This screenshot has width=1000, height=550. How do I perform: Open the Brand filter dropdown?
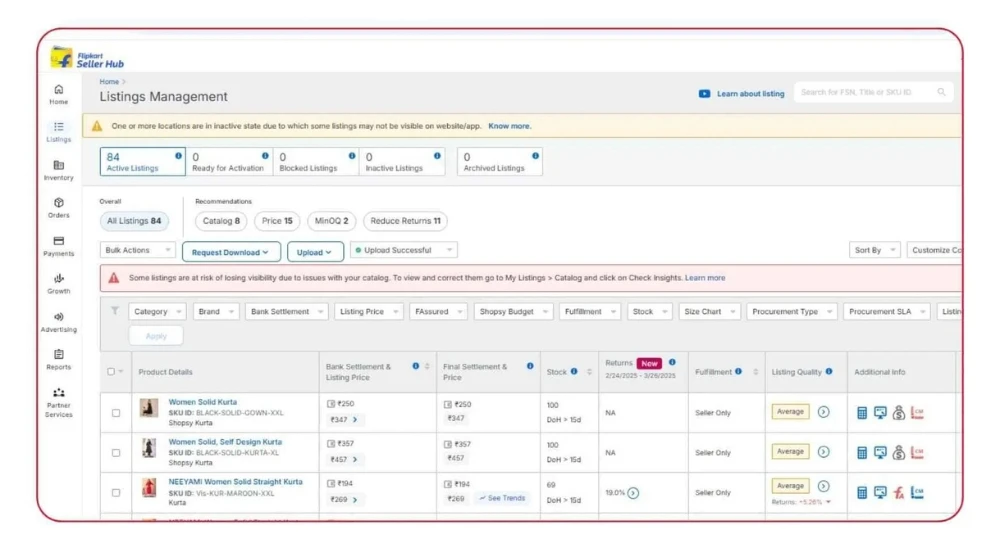tap(216, 311)
